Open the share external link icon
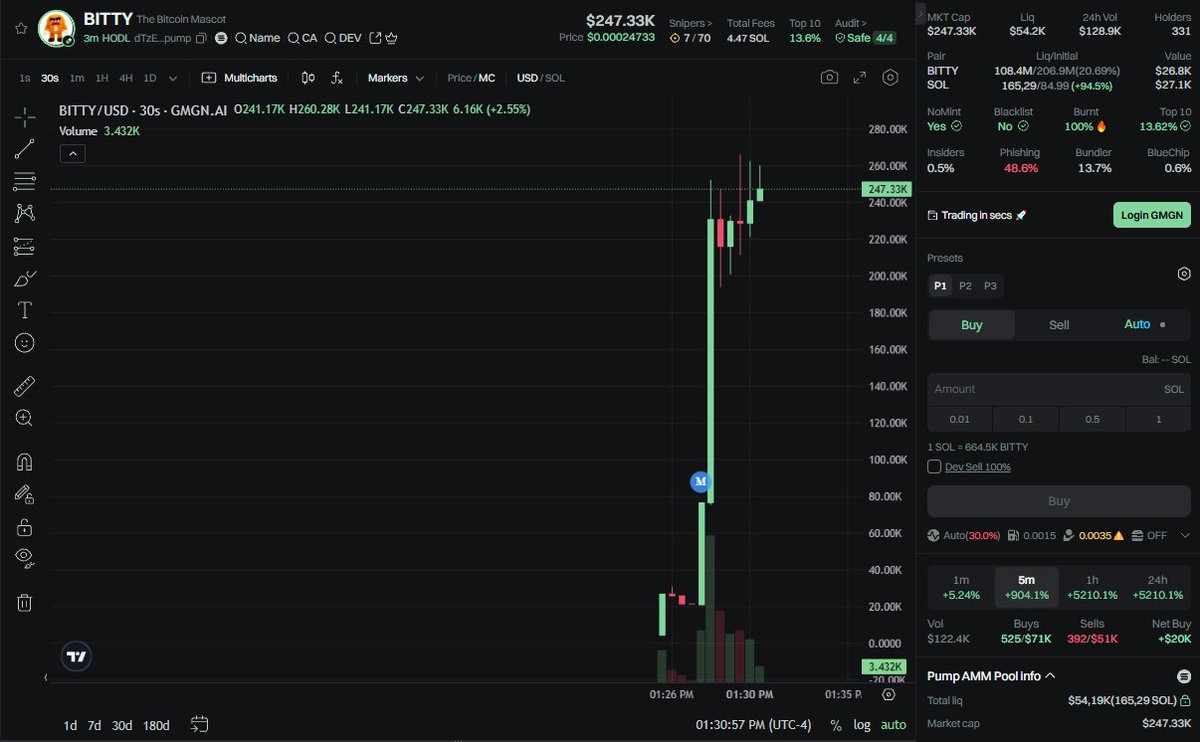Screen dimensions: 1200x742 (x=375, y=38)
